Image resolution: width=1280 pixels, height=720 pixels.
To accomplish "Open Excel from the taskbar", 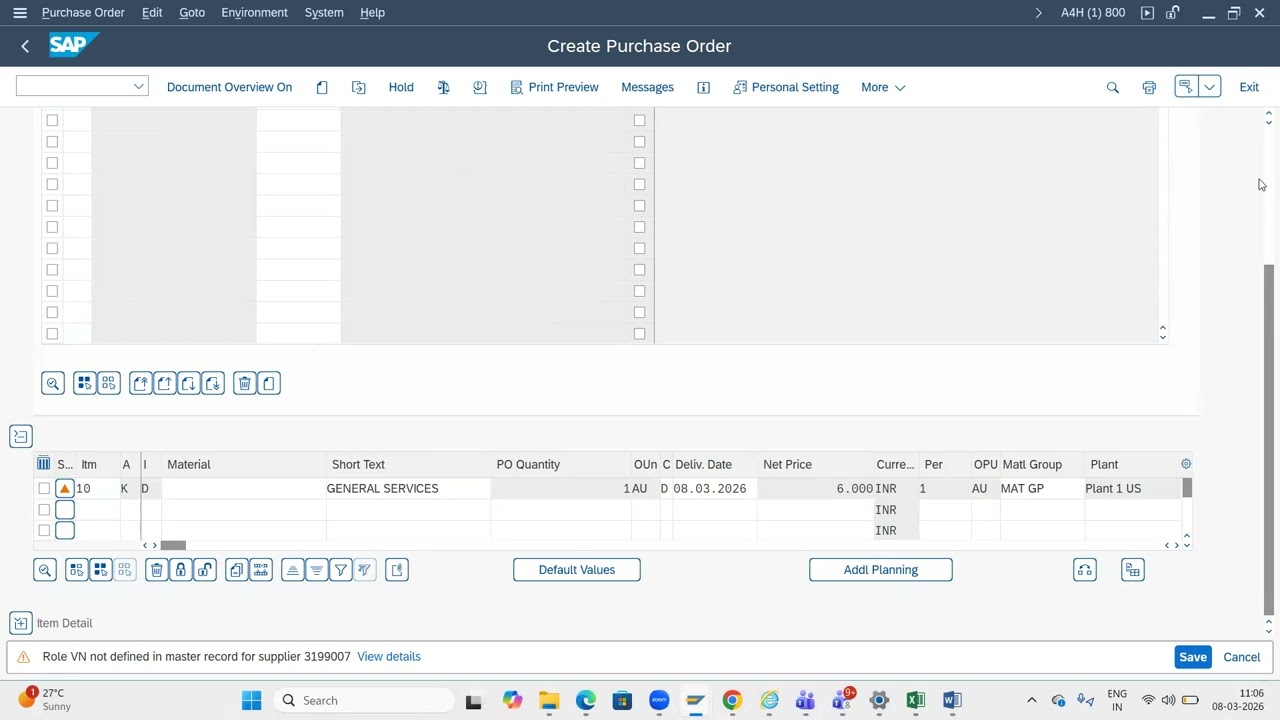I will [x=915, y=701].
